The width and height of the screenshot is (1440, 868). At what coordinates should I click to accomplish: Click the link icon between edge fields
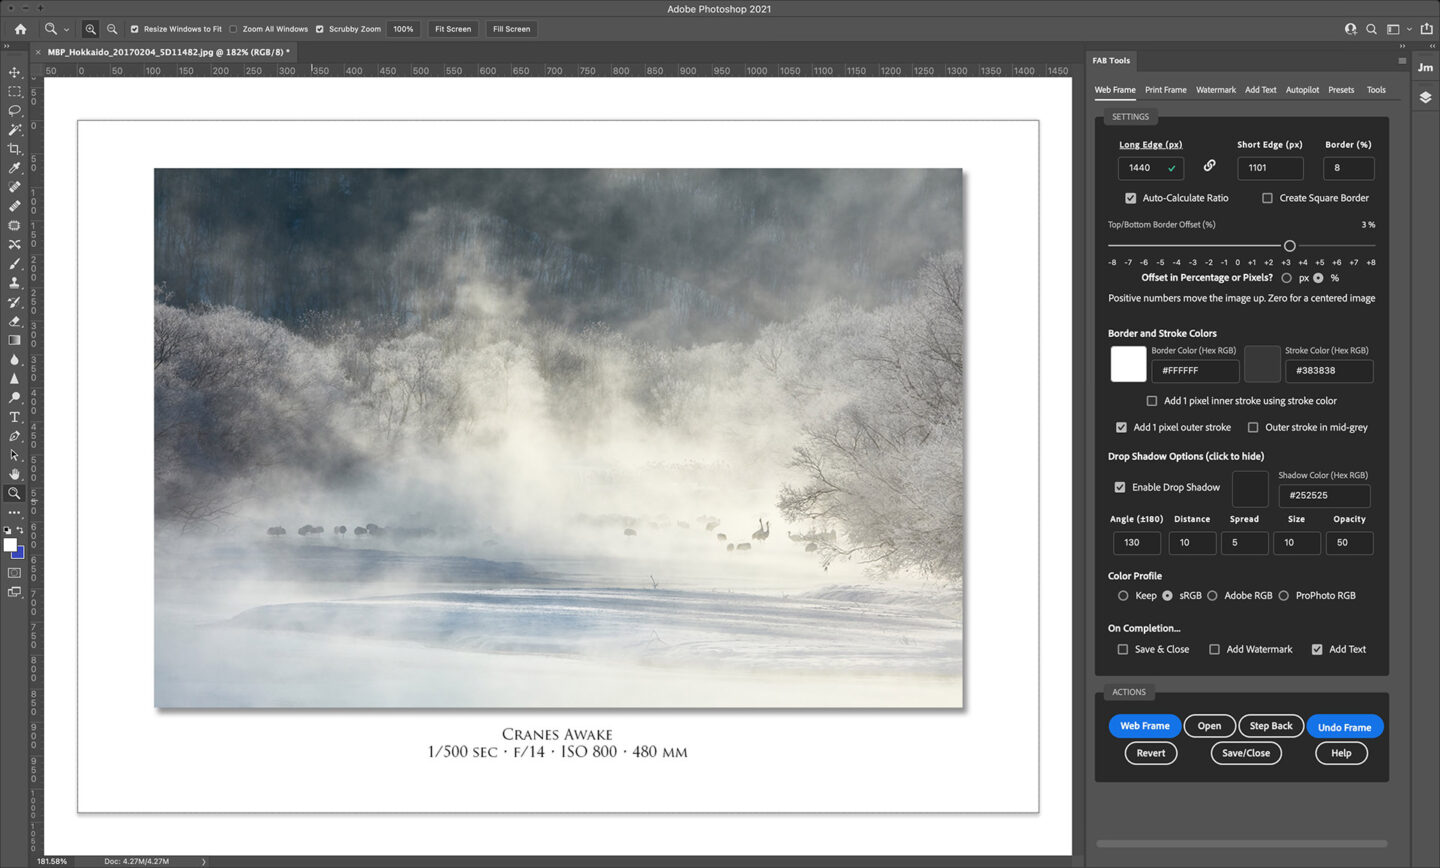coord(1209,166)
